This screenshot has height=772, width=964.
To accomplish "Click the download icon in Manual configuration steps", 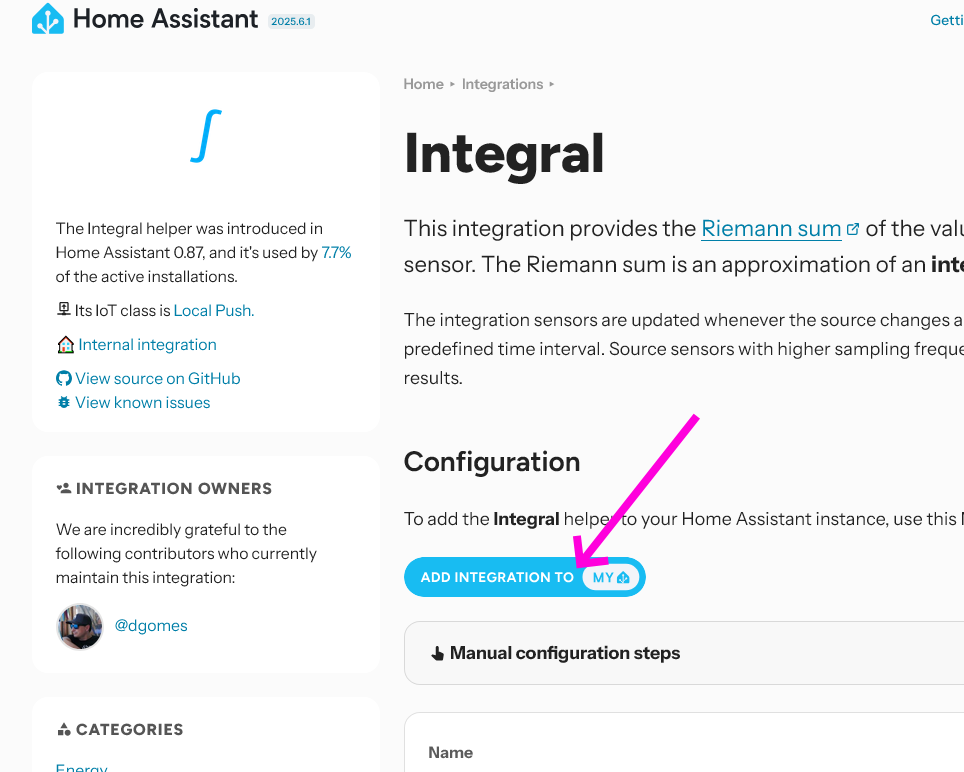I will pos(438,652).
